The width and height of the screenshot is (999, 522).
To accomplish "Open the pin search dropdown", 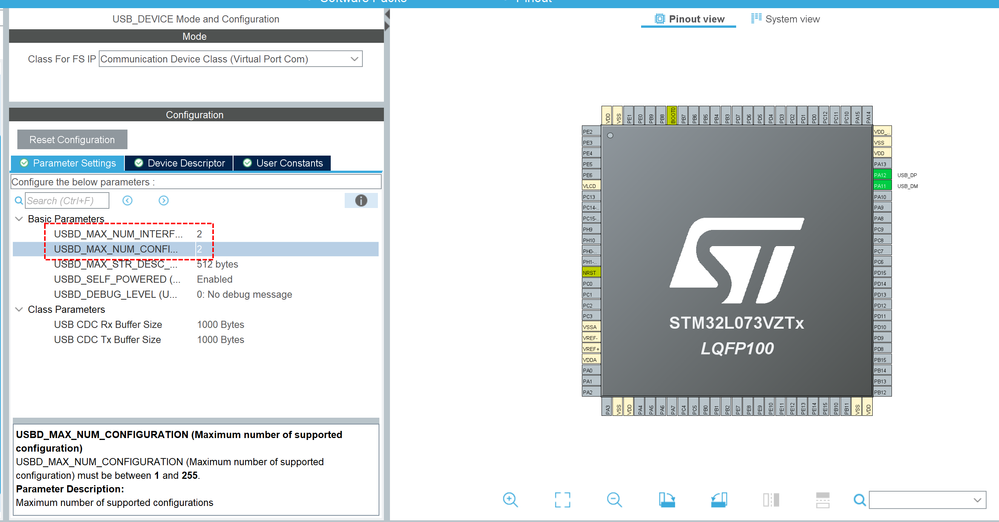I will pyautogui.click(x=977, y=500).
